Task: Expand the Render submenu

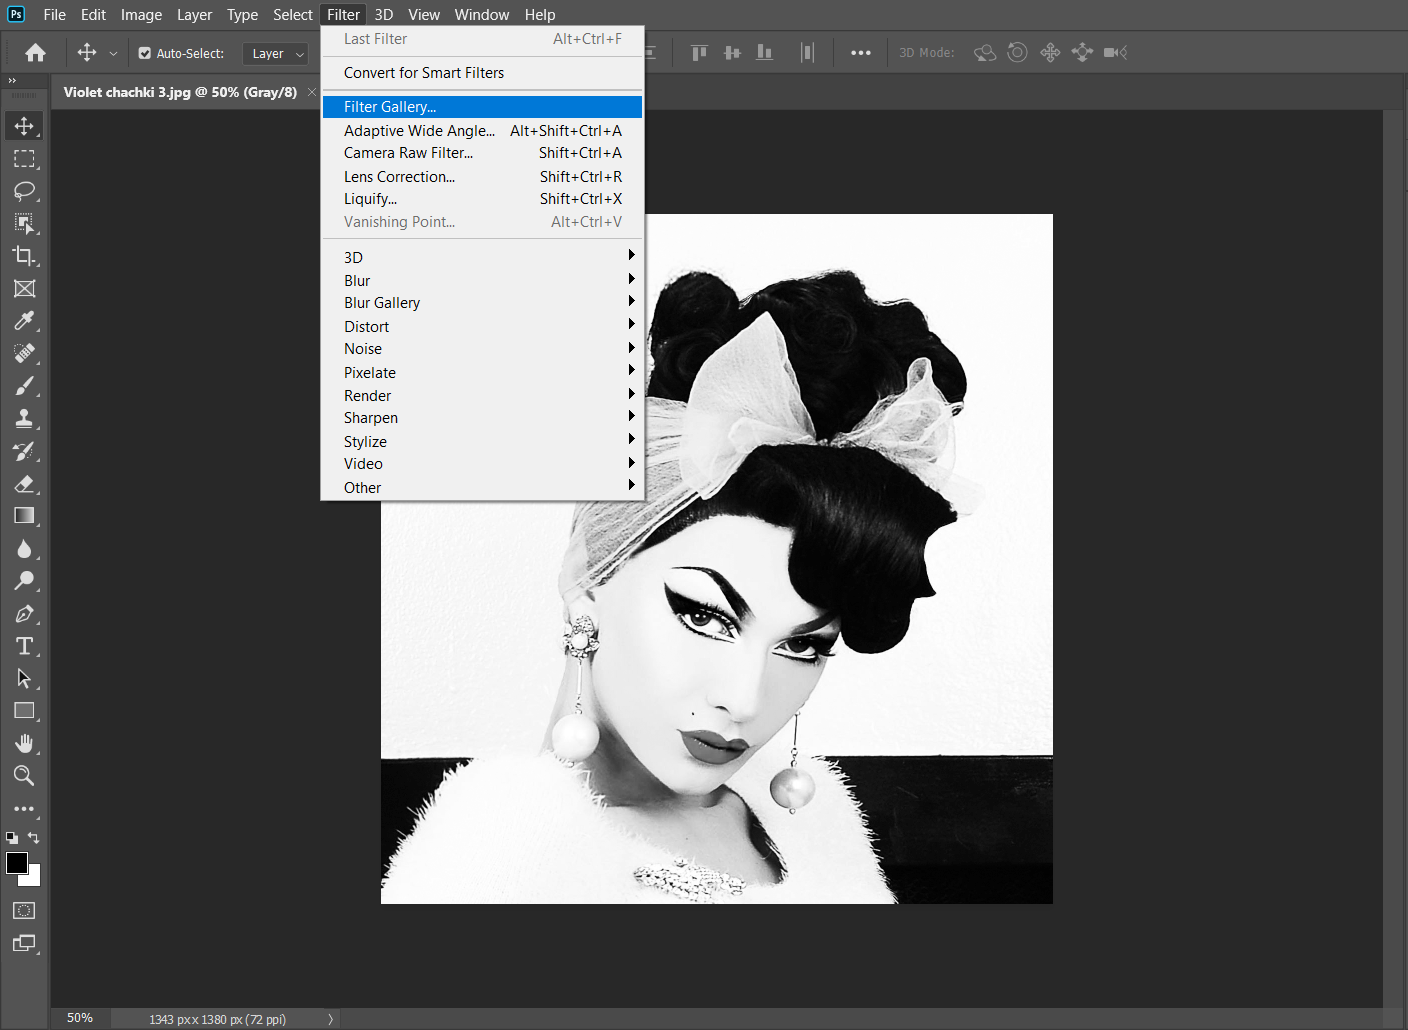Action: pyautogui.click(x=482, y=395)
